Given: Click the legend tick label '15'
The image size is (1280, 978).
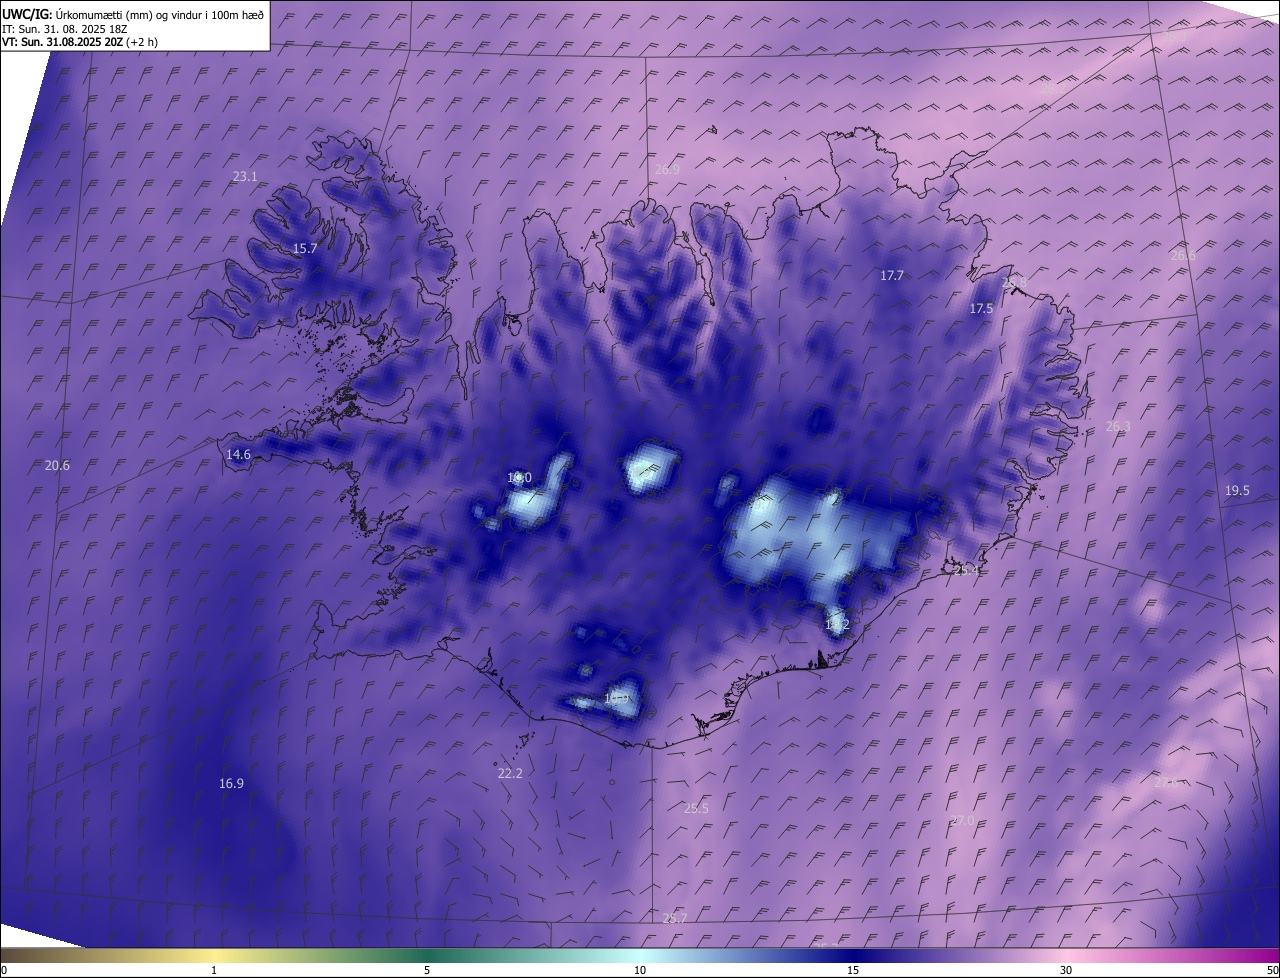Looking at the screenshot, I should [853, 970].
